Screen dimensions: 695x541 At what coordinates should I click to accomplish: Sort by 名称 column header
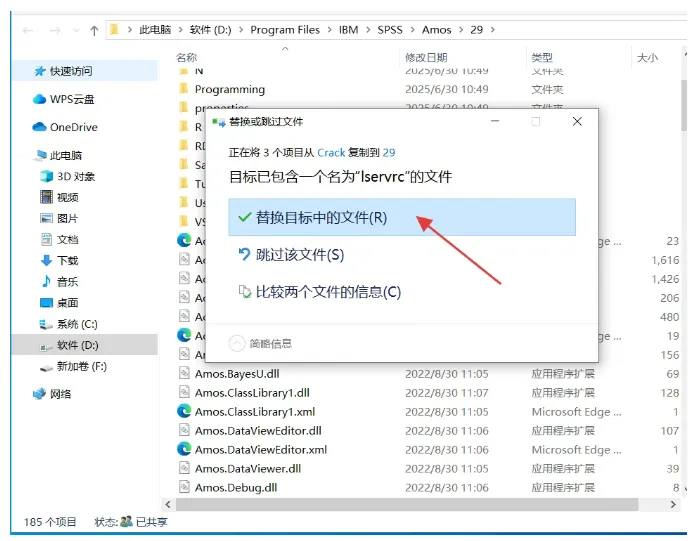(x=187, y=57)
